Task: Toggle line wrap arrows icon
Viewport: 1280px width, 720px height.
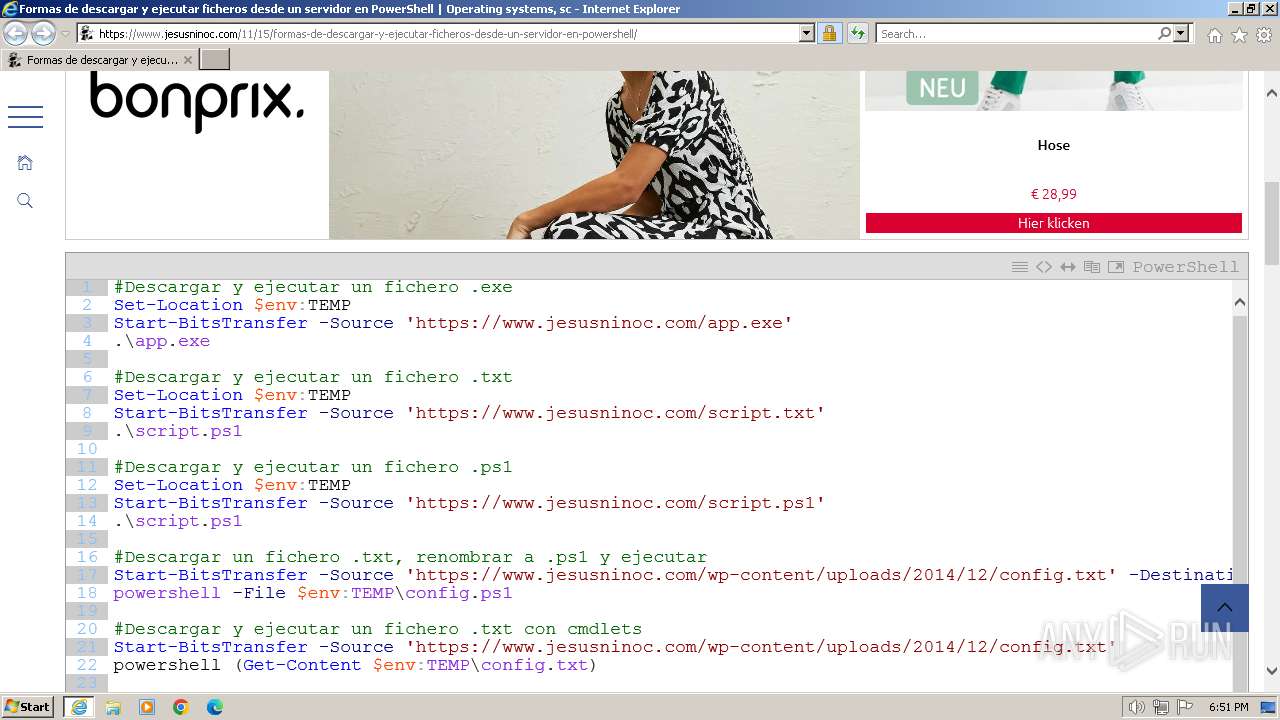Action: [x=1068, y=267]
